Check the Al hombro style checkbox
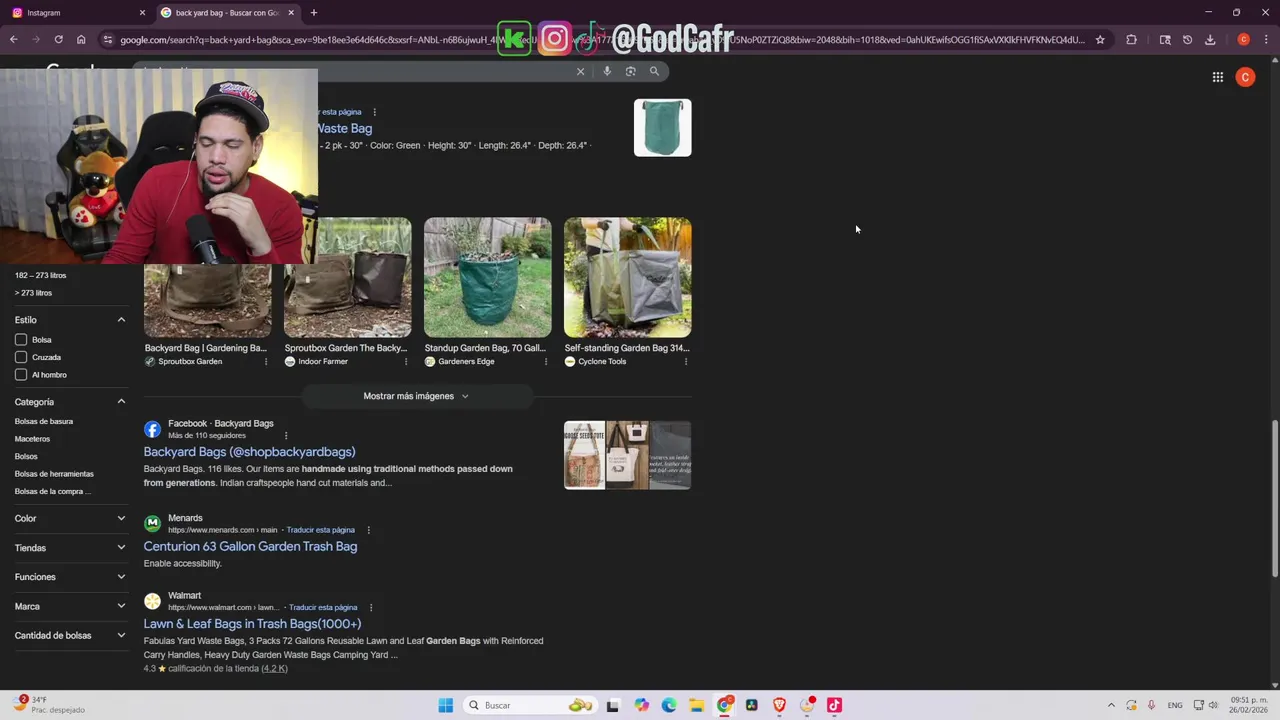This screenshot has height=720, width=1280. point(21,375)
